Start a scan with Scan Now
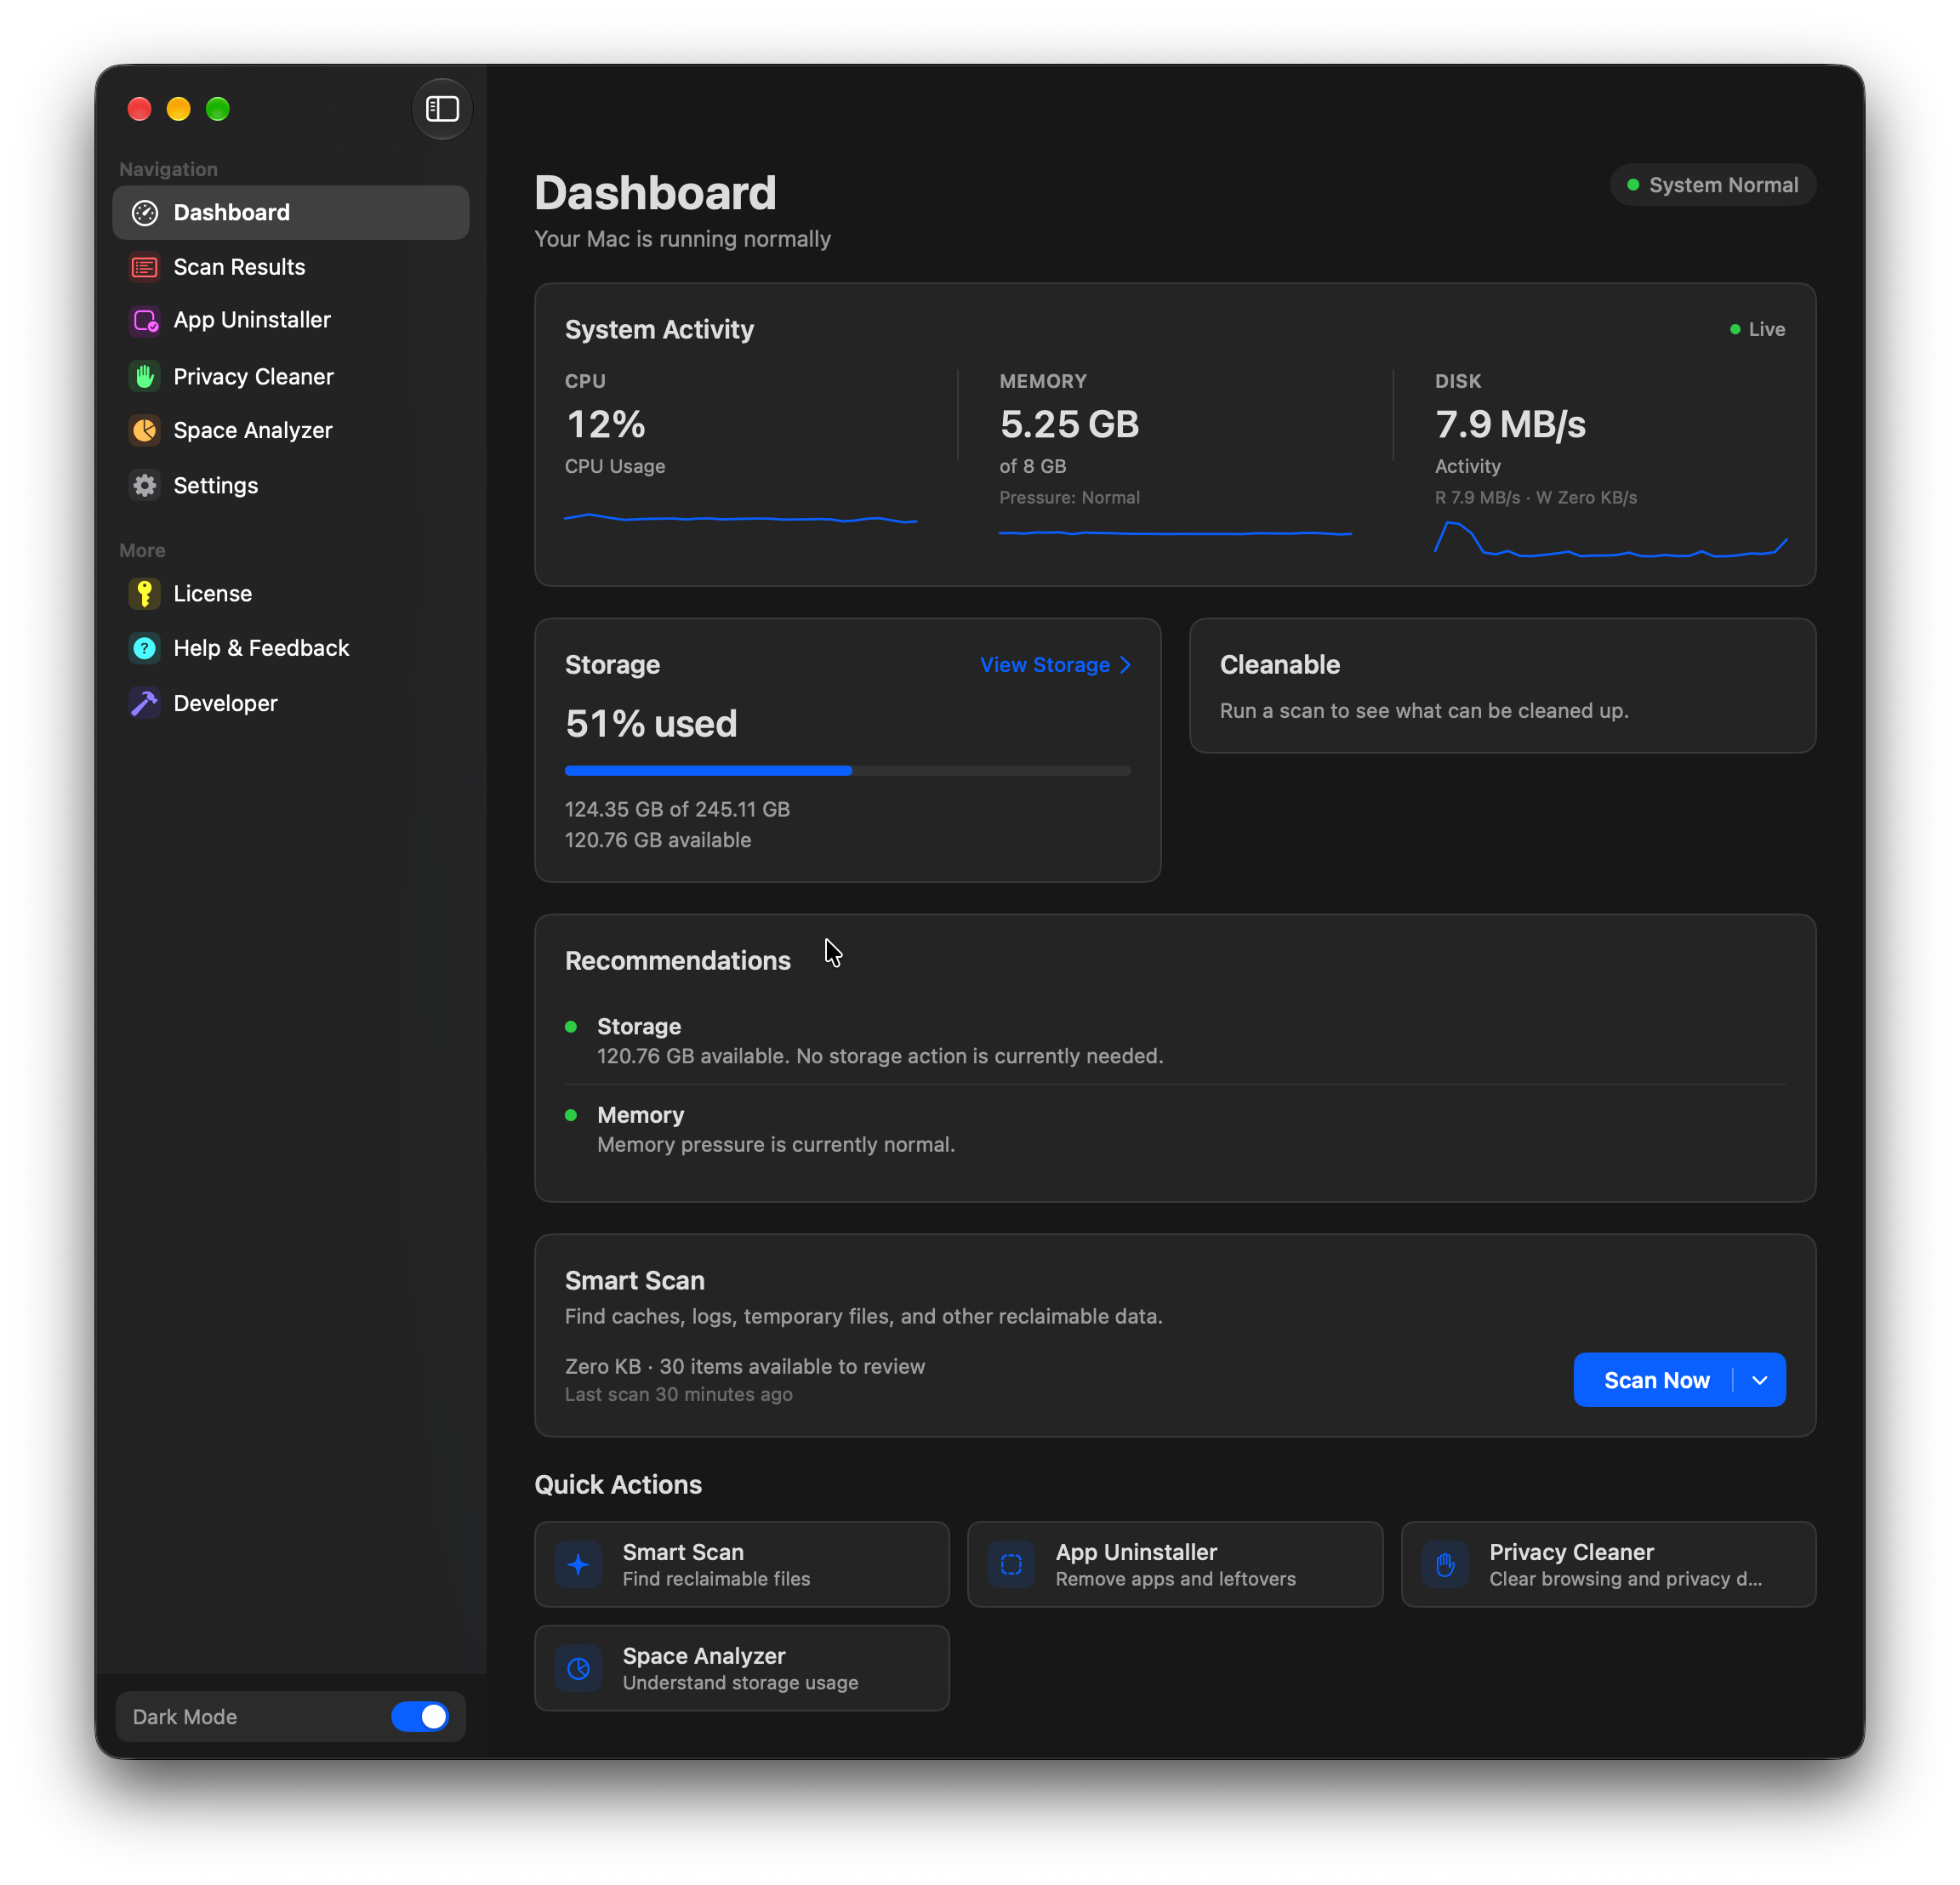 pos(1656,1380)
